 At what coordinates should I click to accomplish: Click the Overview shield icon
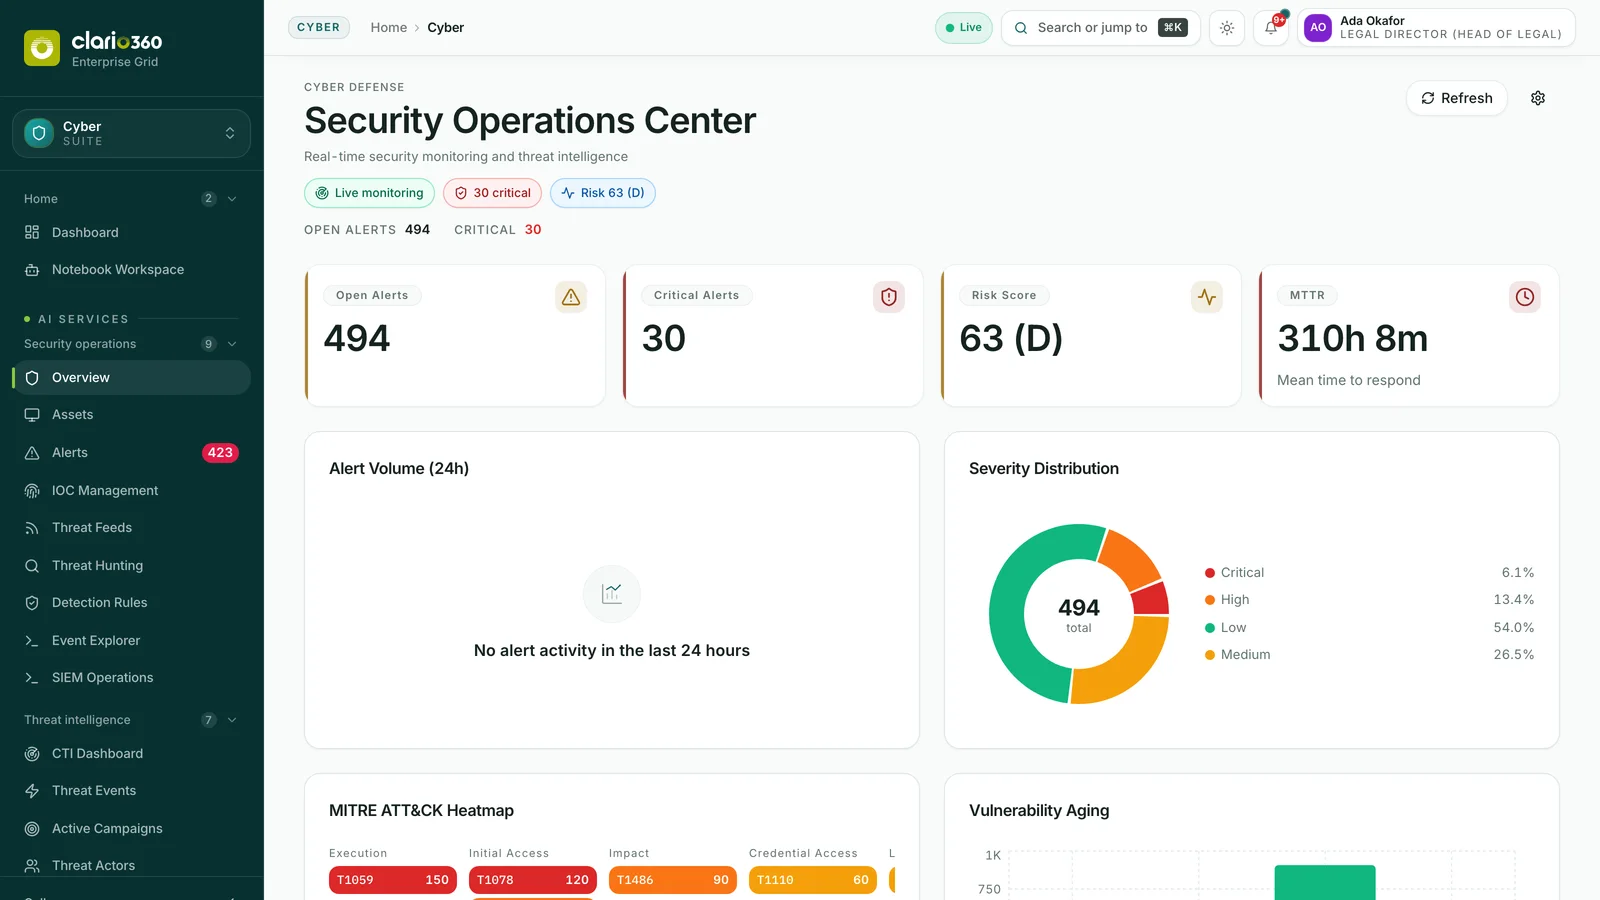point(32,378)
